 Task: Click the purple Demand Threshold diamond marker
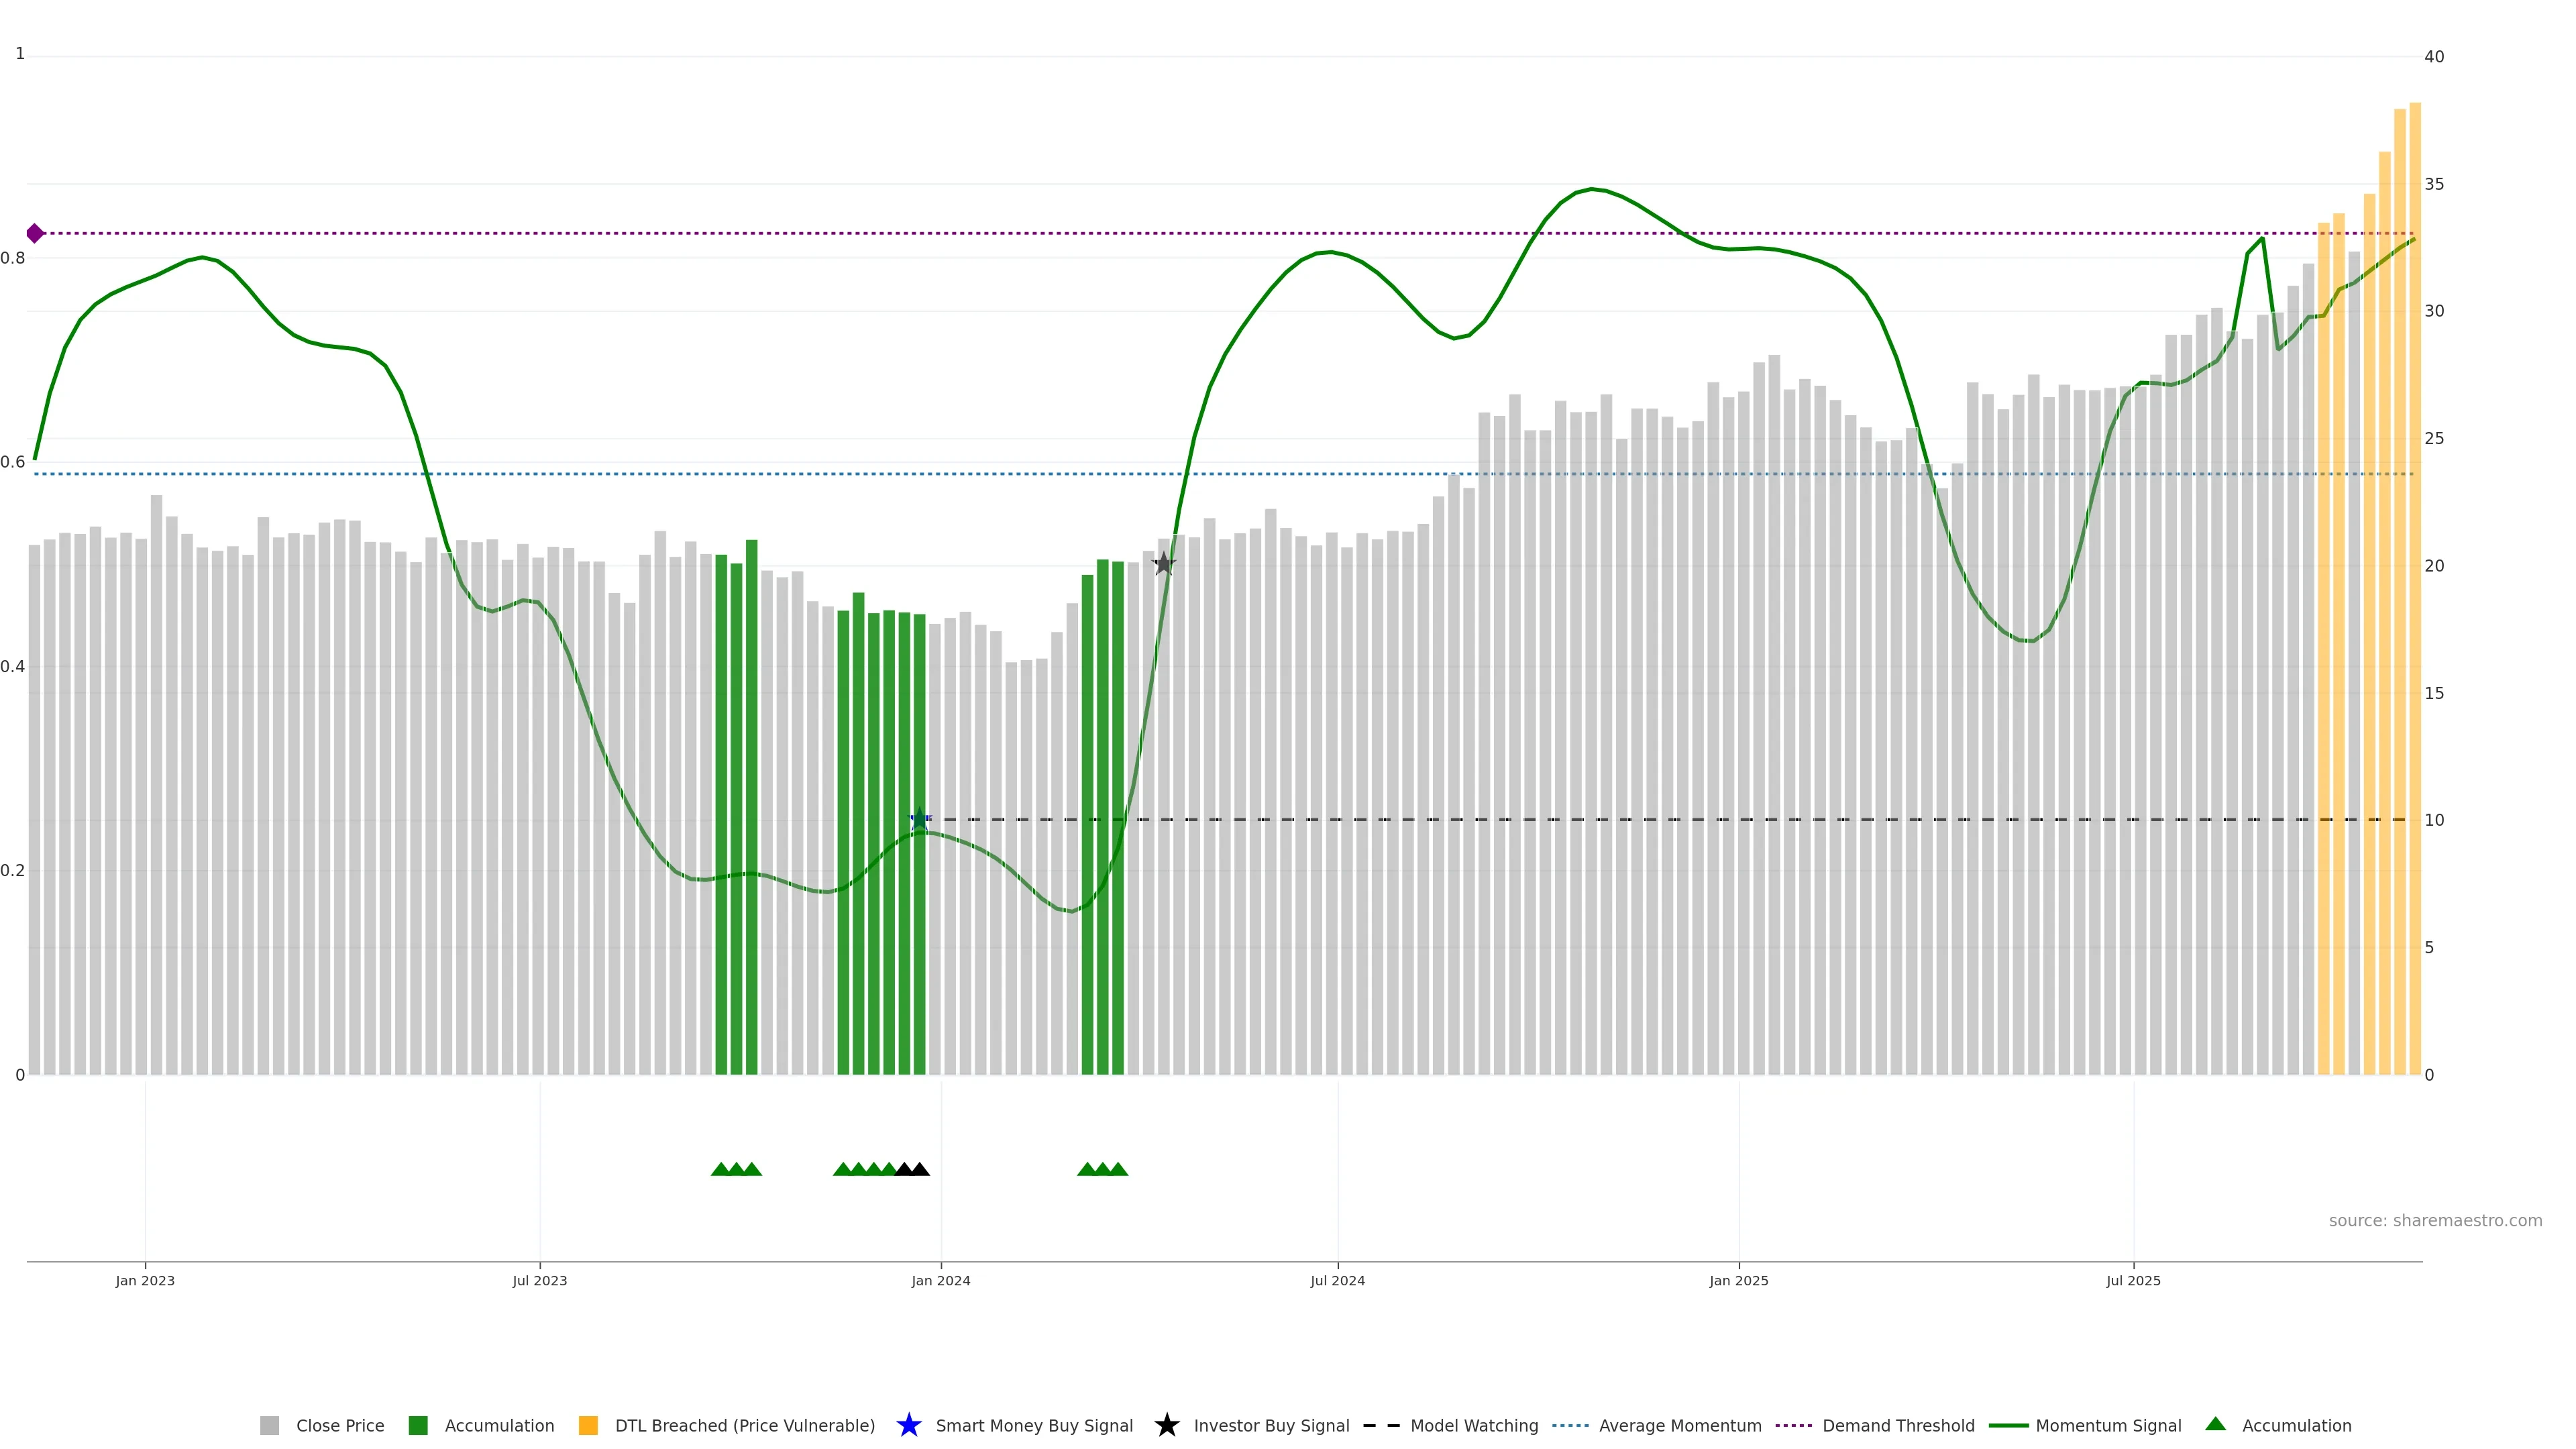(x=35, y=233)
